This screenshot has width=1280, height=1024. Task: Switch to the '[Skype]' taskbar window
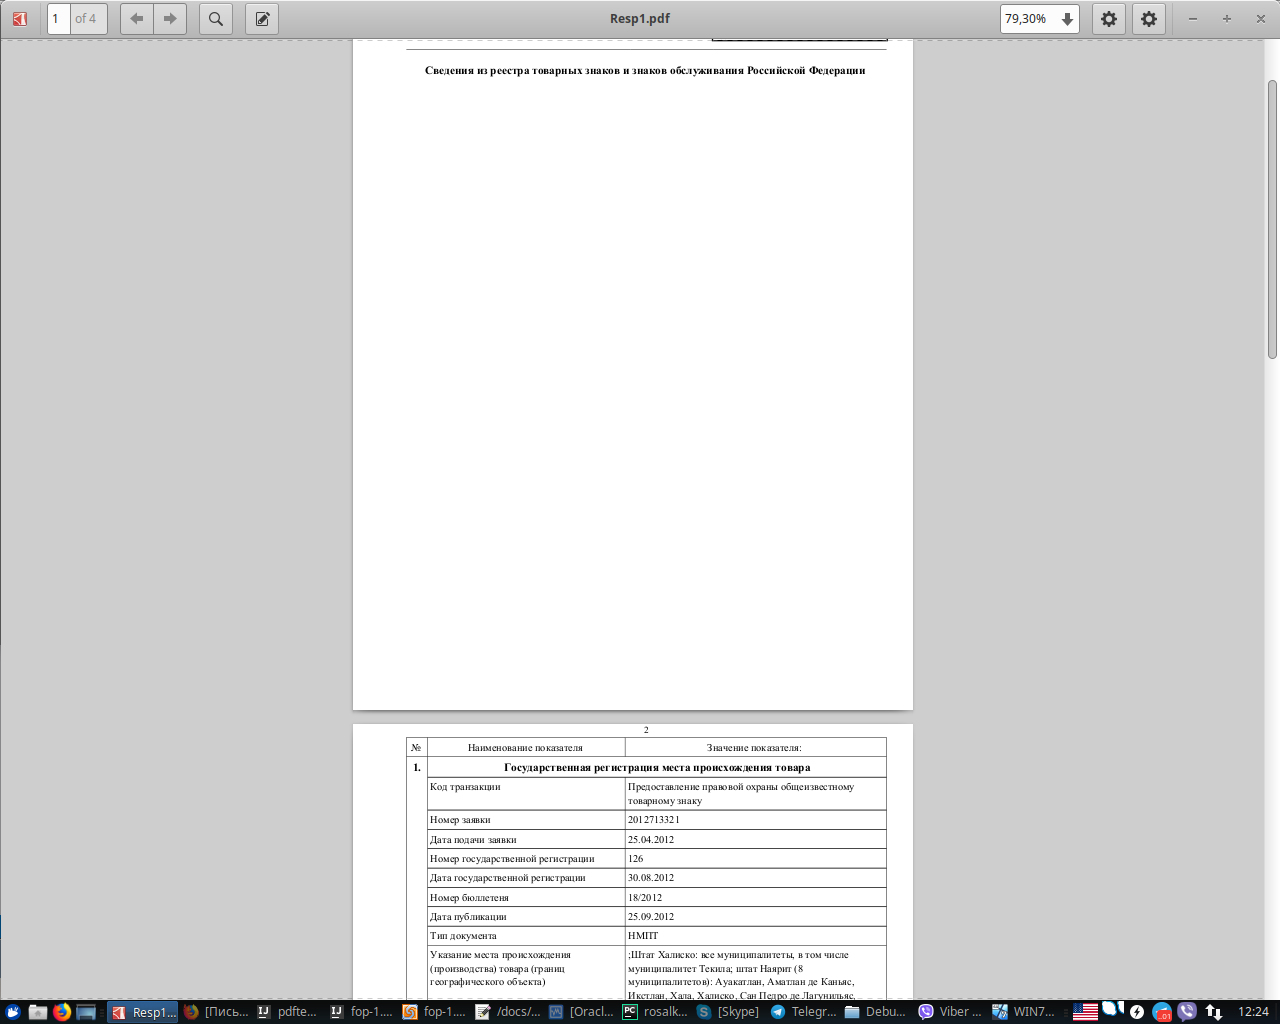tap(728, 1012)
